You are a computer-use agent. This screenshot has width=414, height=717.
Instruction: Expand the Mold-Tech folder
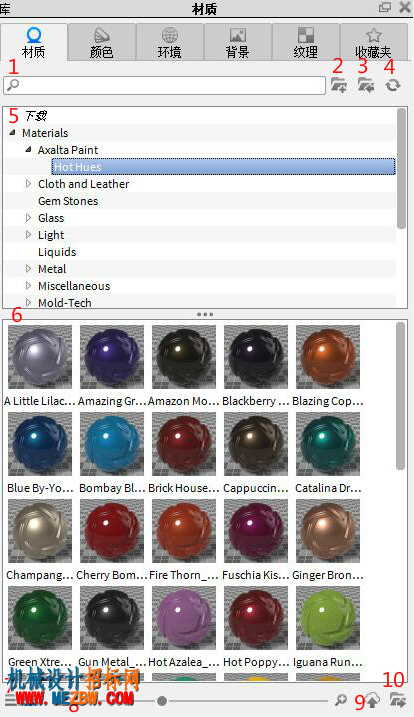point(28,302)
